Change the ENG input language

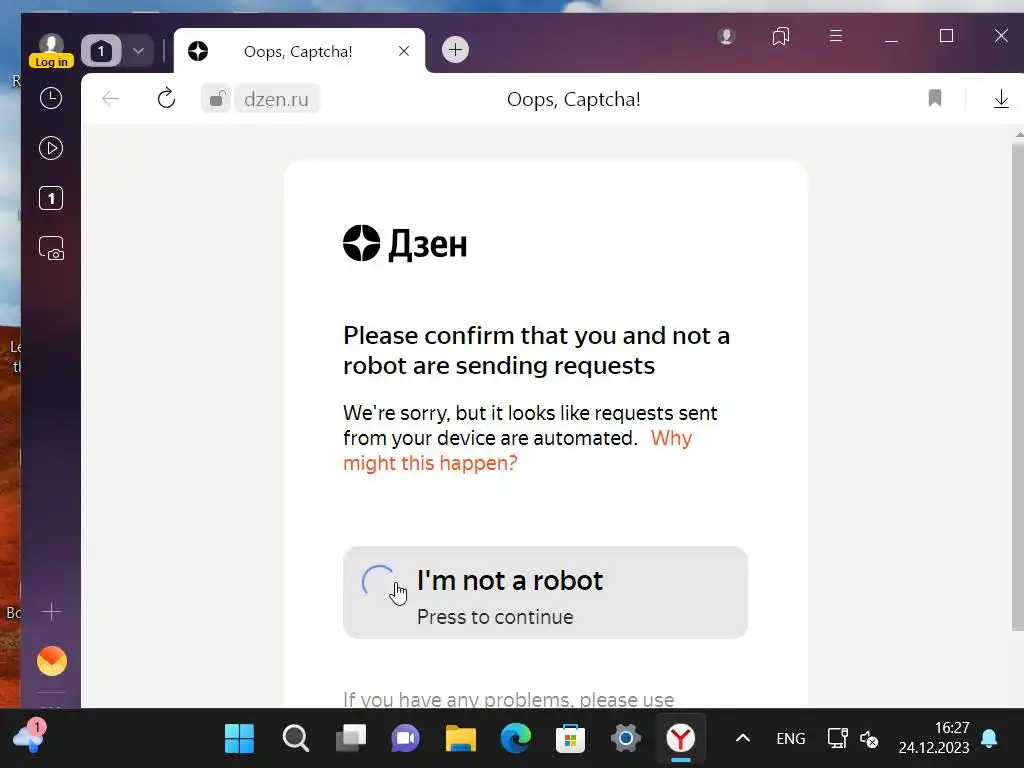point(791,739)
